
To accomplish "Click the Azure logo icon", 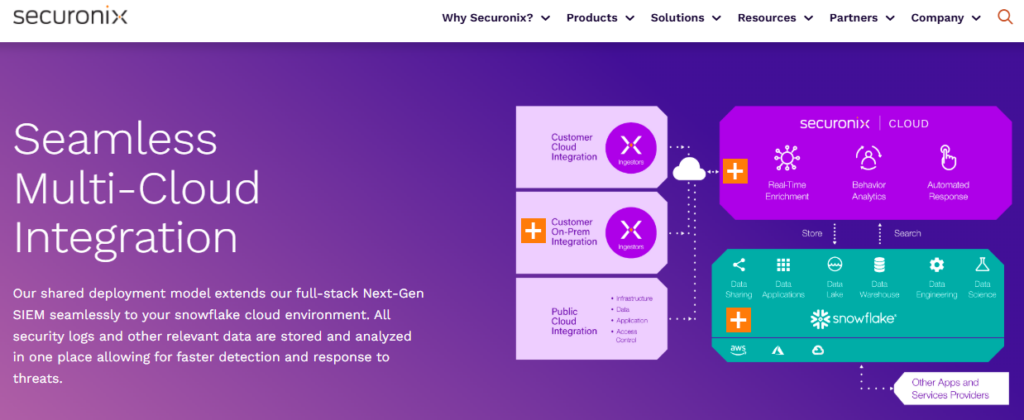I will coord(778,350).
